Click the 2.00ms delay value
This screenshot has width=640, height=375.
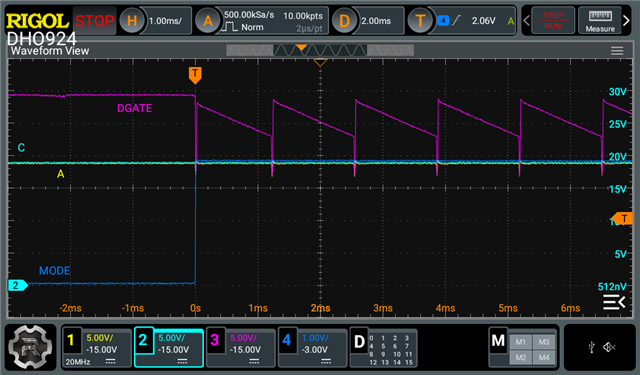pyautogui.click(x=376, y=21)
